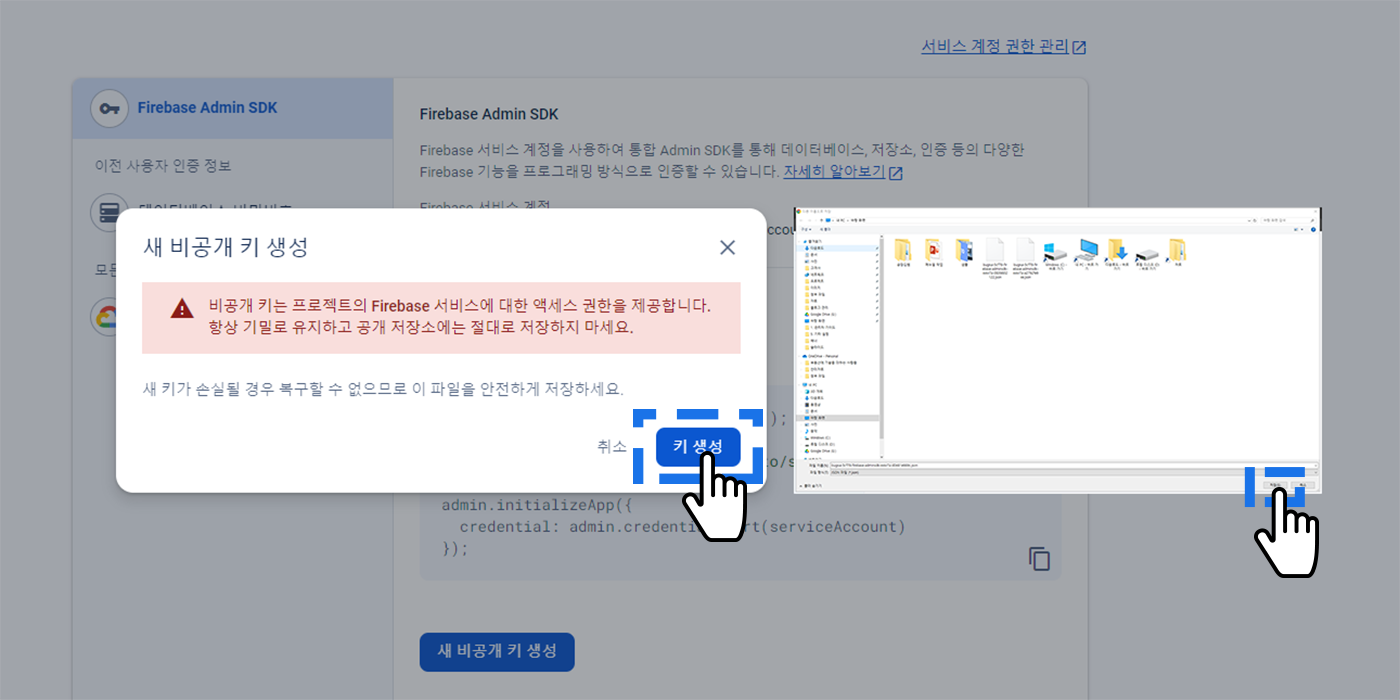Viewport: 1400px width, 700px height.
Task: Click the 새 비공개 키 생성 button at the bottom
Action: pyautogui.click(x=497, y=651)
